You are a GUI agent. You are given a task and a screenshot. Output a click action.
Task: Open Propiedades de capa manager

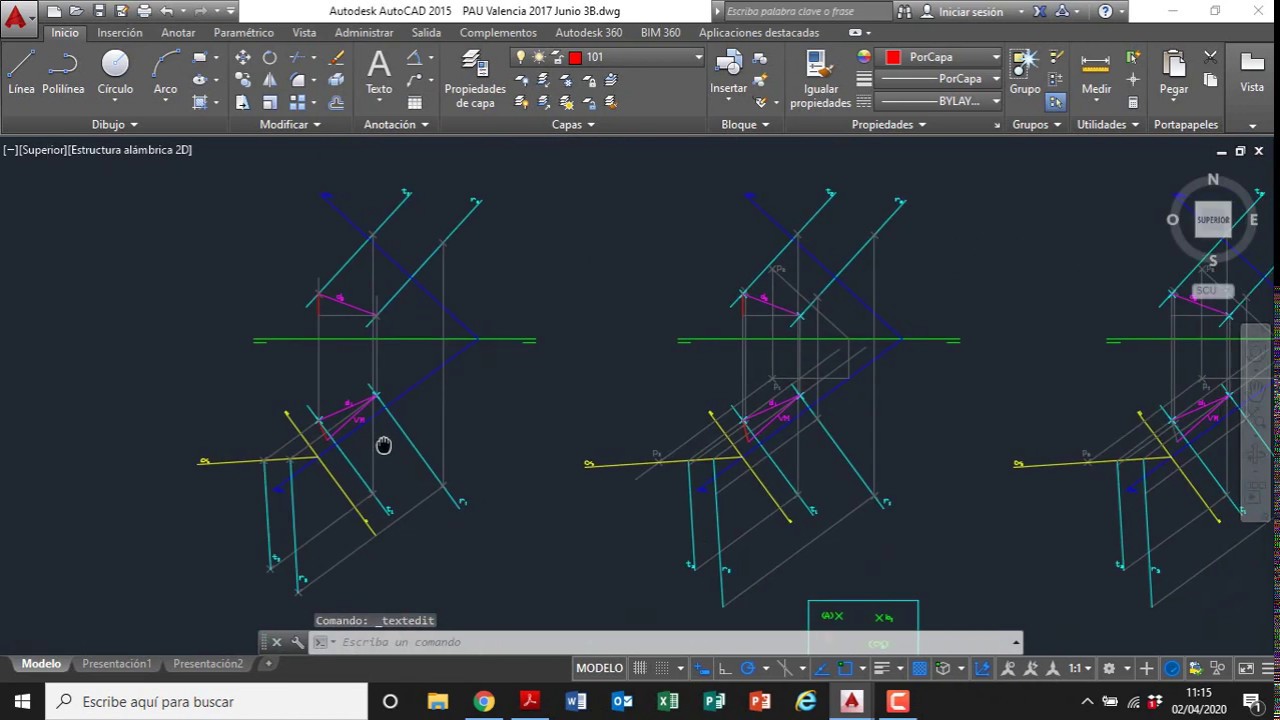(475, 80)
